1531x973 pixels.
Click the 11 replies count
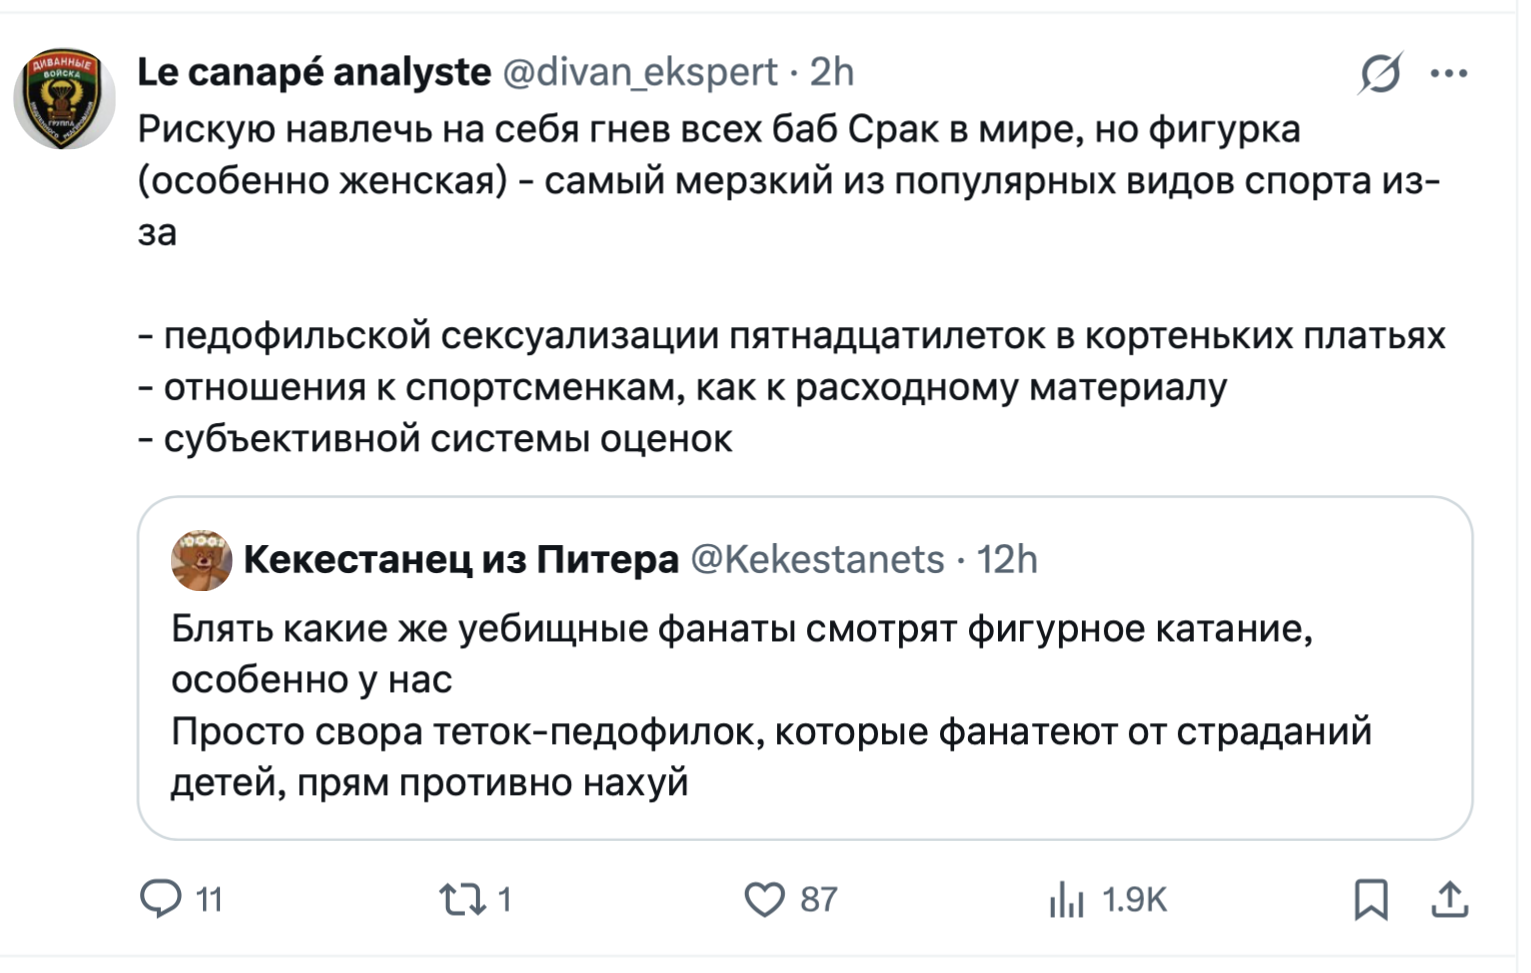[x=209, y=899]
